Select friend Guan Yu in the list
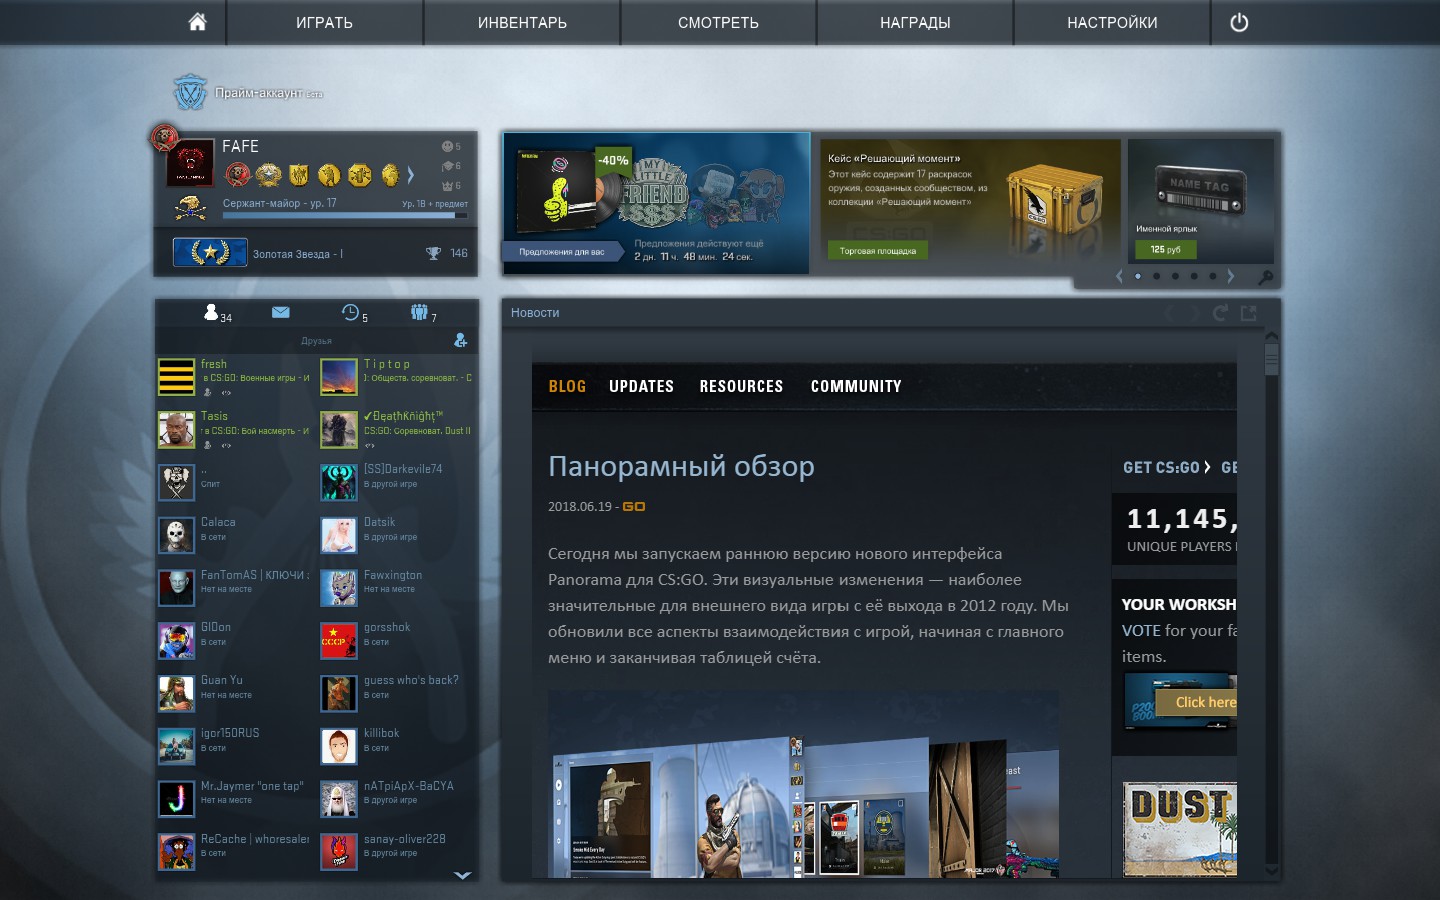The height and width of the screenshot is (900, 1440). 235,693
